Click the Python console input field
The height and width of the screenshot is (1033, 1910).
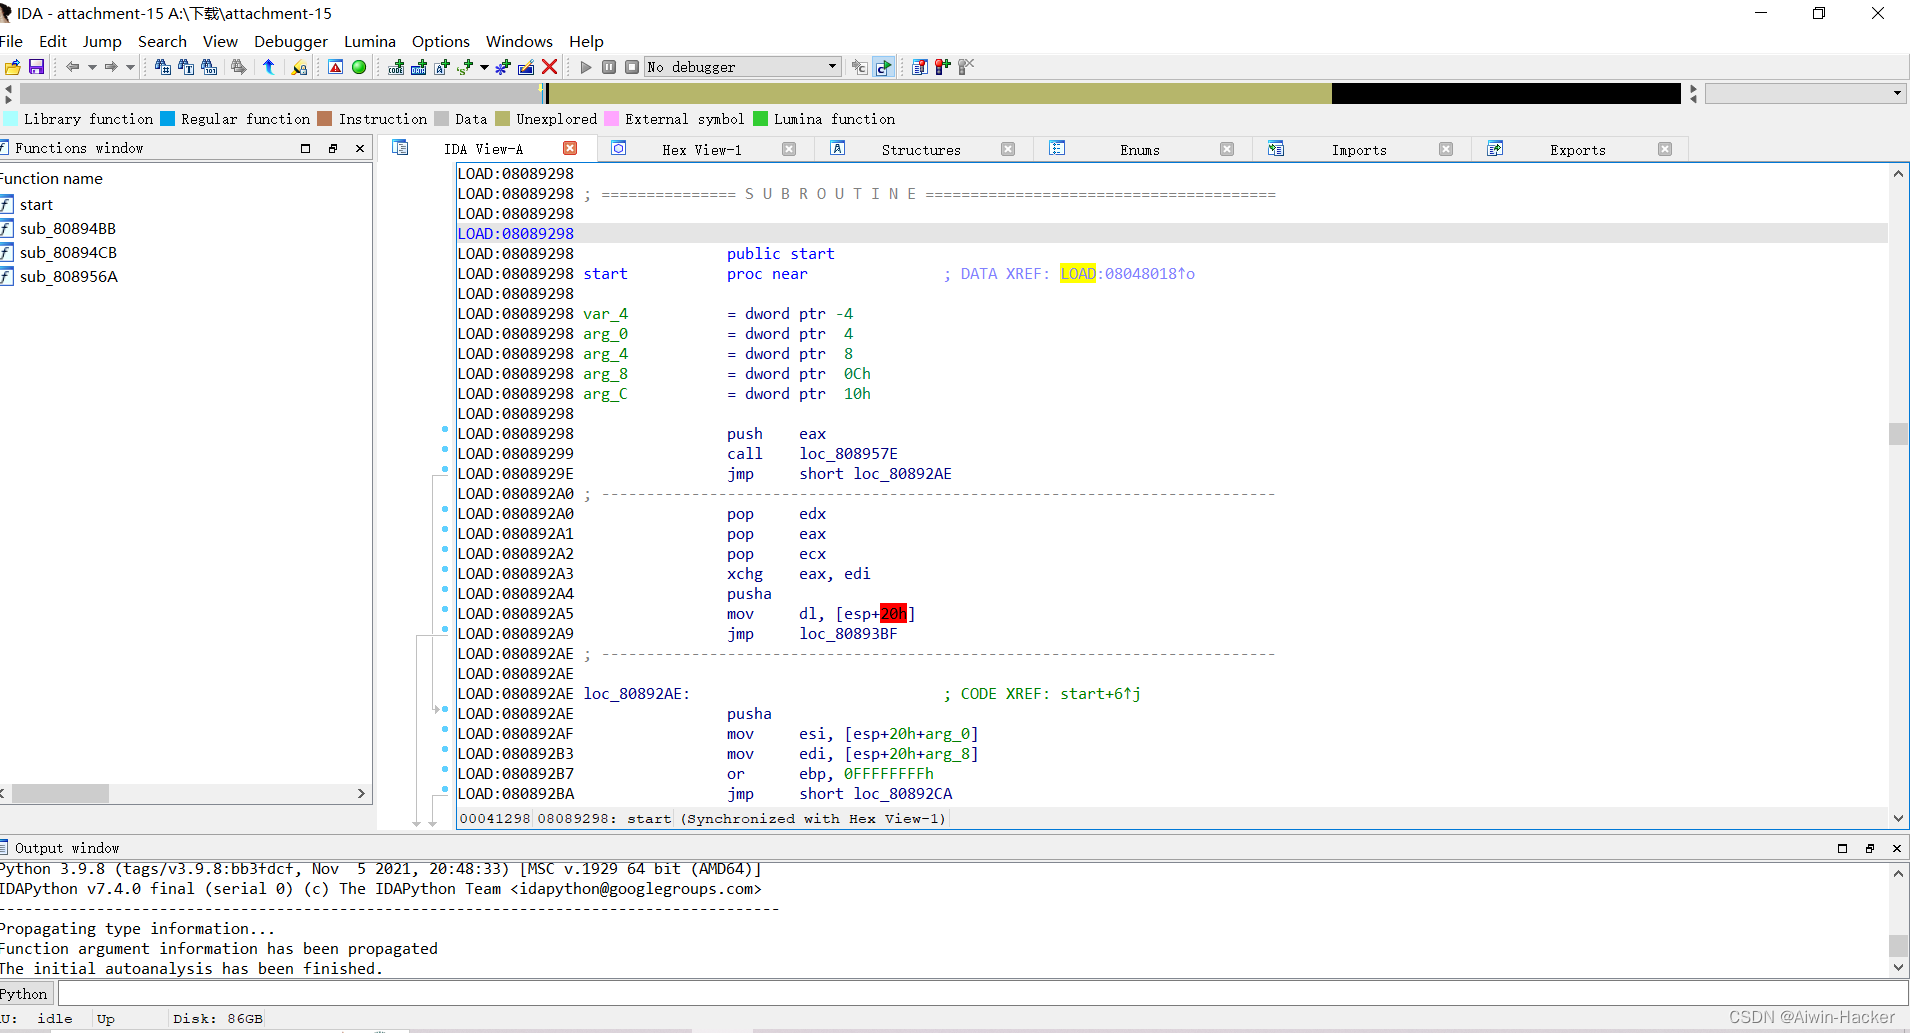(x=983, y=993)
